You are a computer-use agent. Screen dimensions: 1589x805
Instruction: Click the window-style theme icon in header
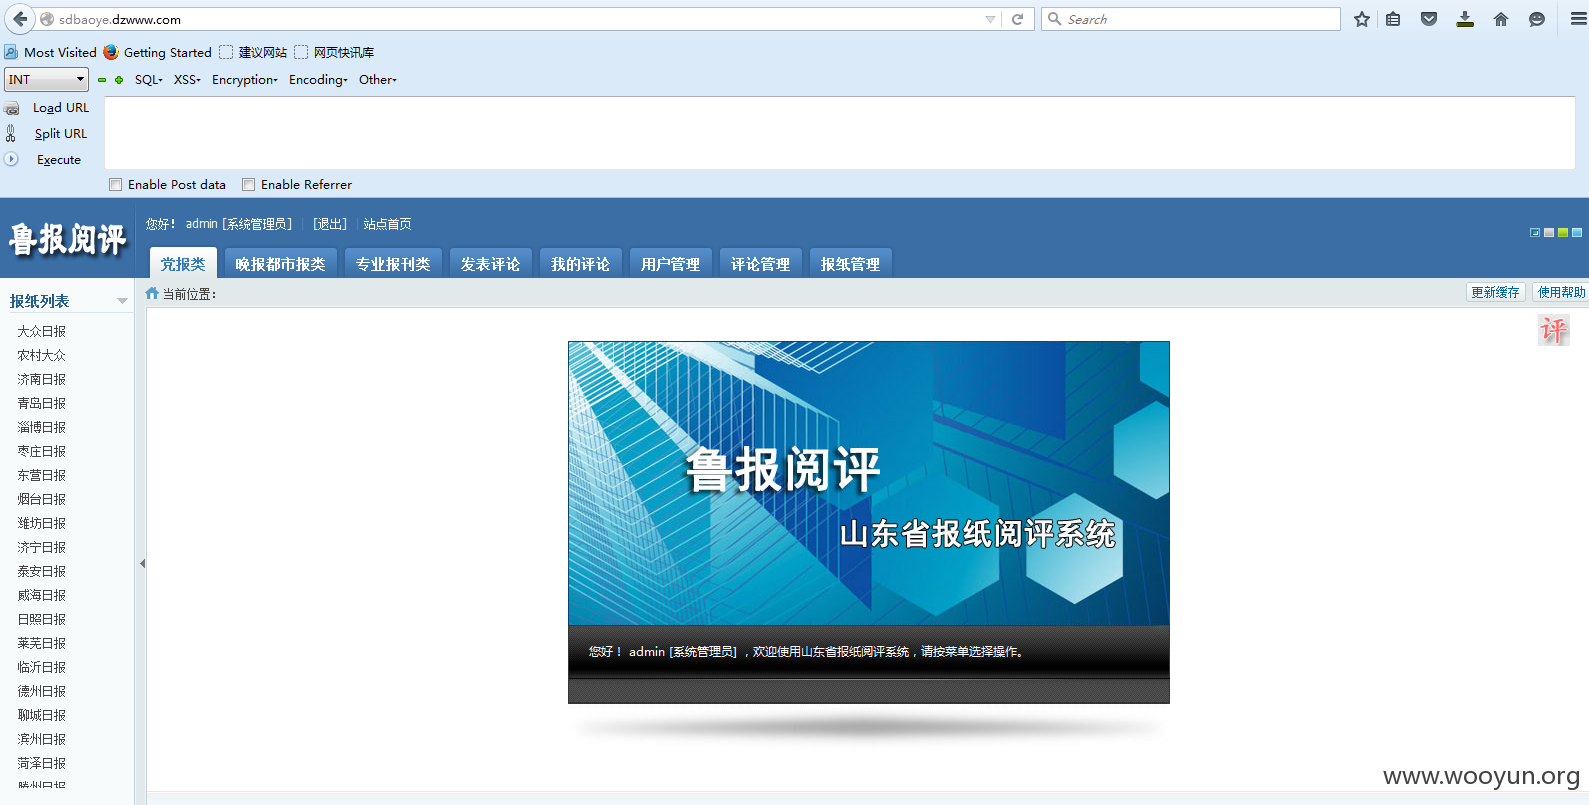(x=1535, y=232)
